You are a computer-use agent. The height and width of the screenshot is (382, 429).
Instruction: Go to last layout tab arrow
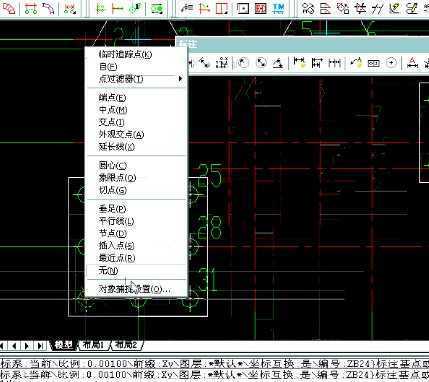tap(40, 345)
